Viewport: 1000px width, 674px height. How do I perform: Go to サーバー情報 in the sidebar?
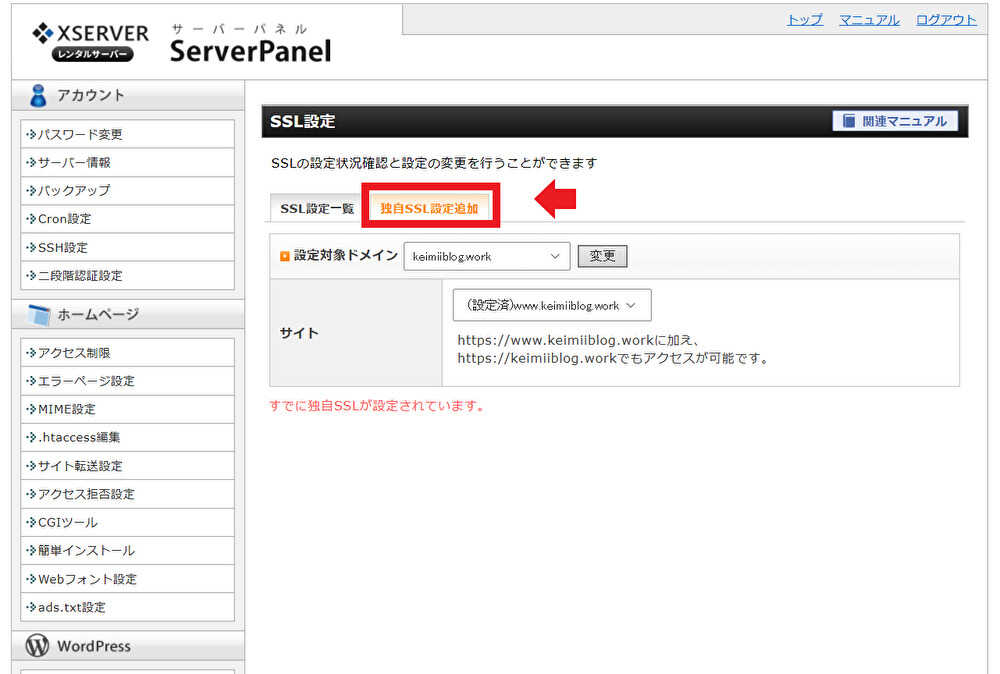coord(74,162)
